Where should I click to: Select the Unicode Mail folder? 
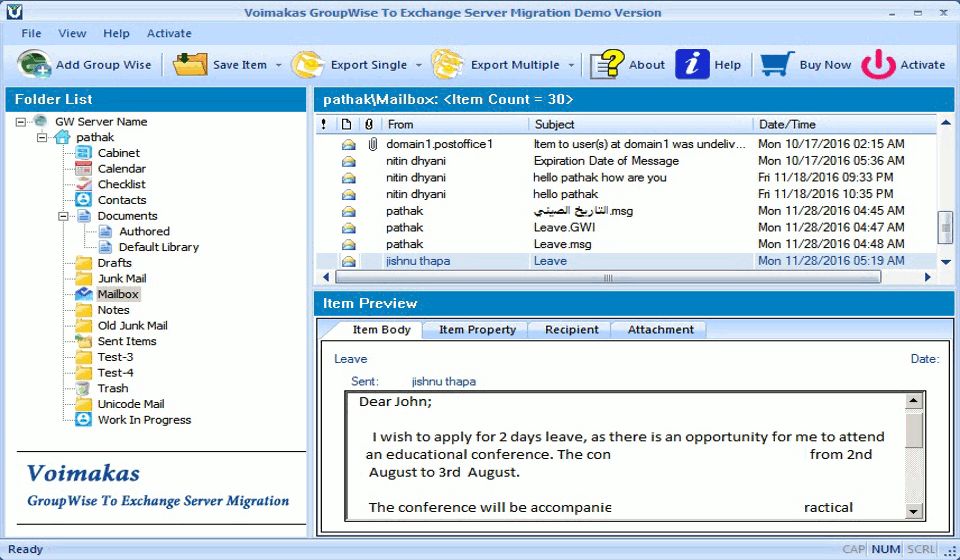coord(131,404)
